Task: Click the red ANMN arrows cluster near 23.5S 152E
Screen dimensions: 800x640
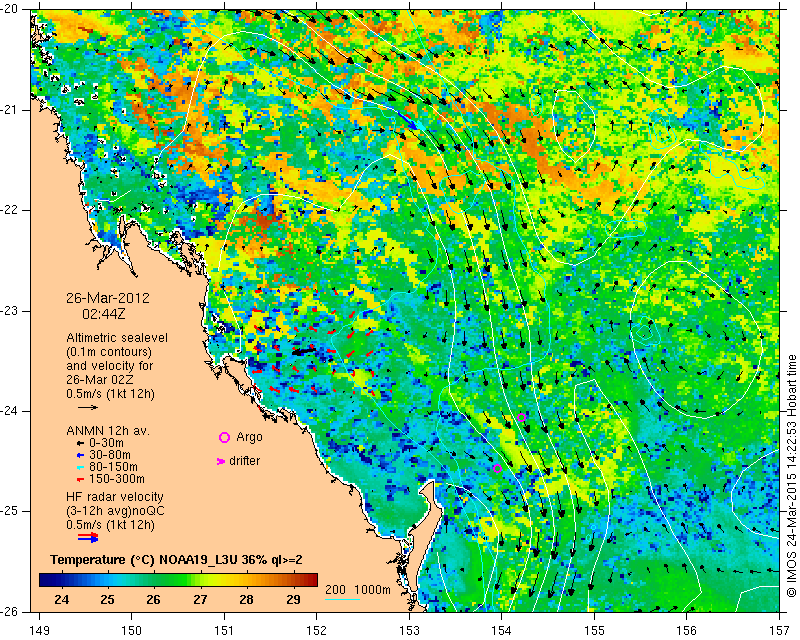Action: tap(314, 352)
